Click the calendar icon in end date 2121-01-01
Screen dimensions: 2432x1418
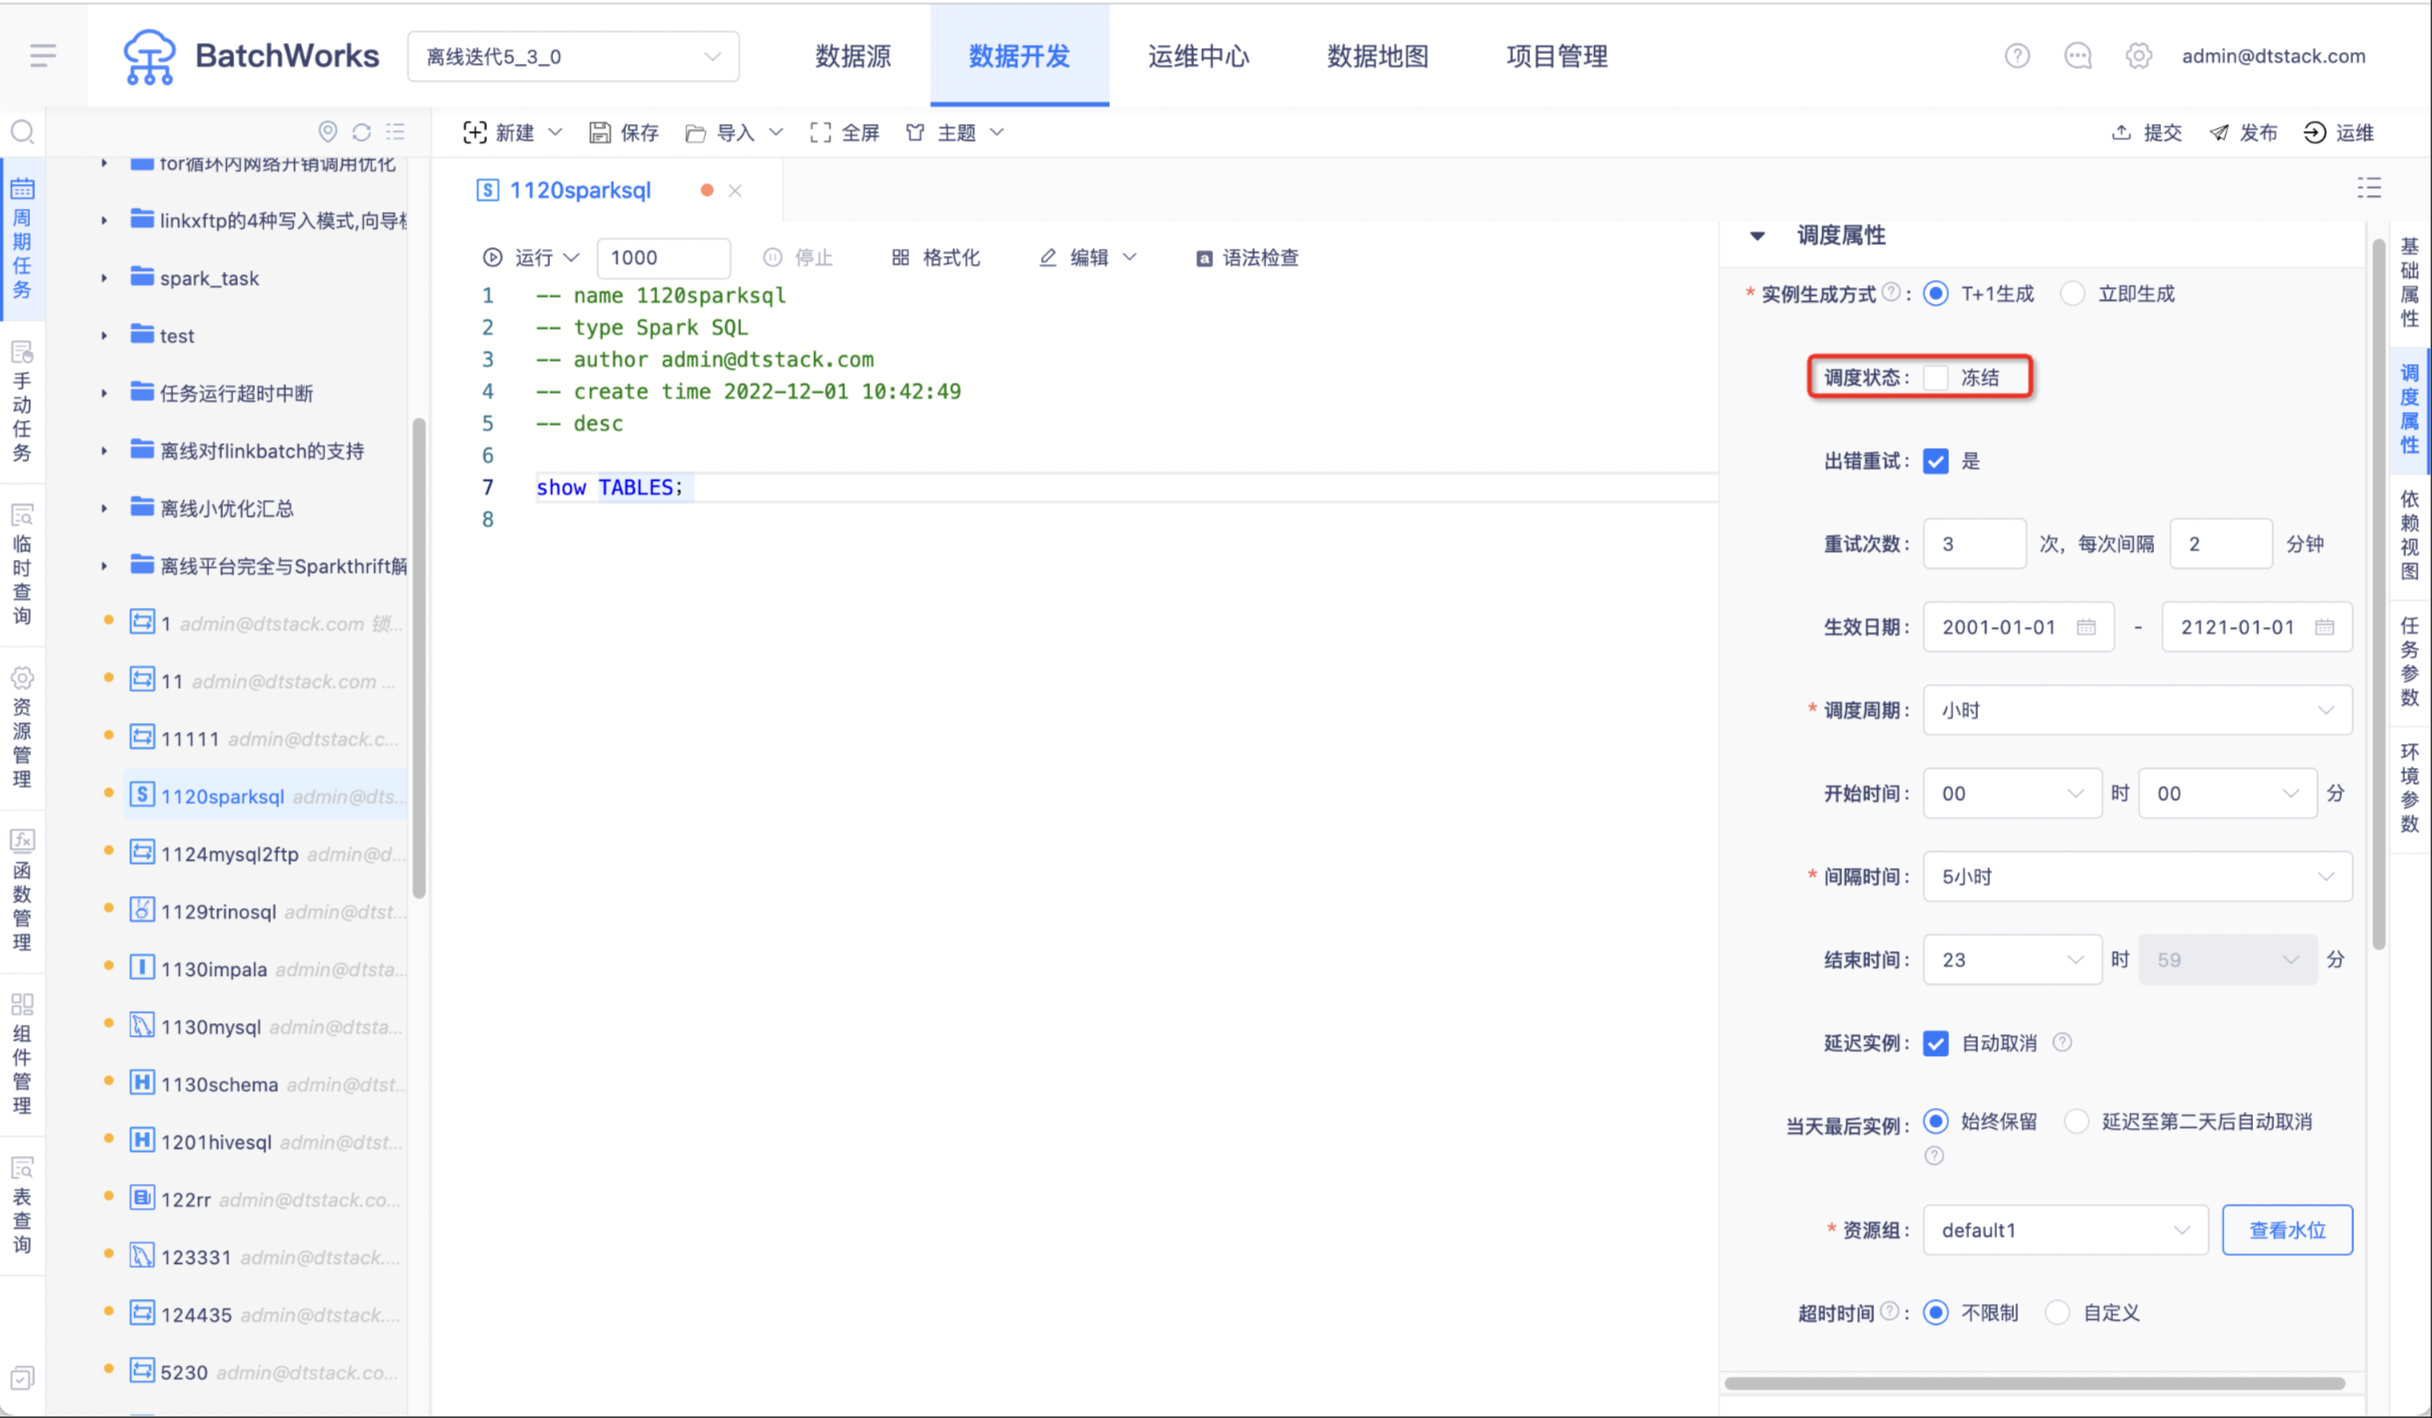(x=2324, y=627)
